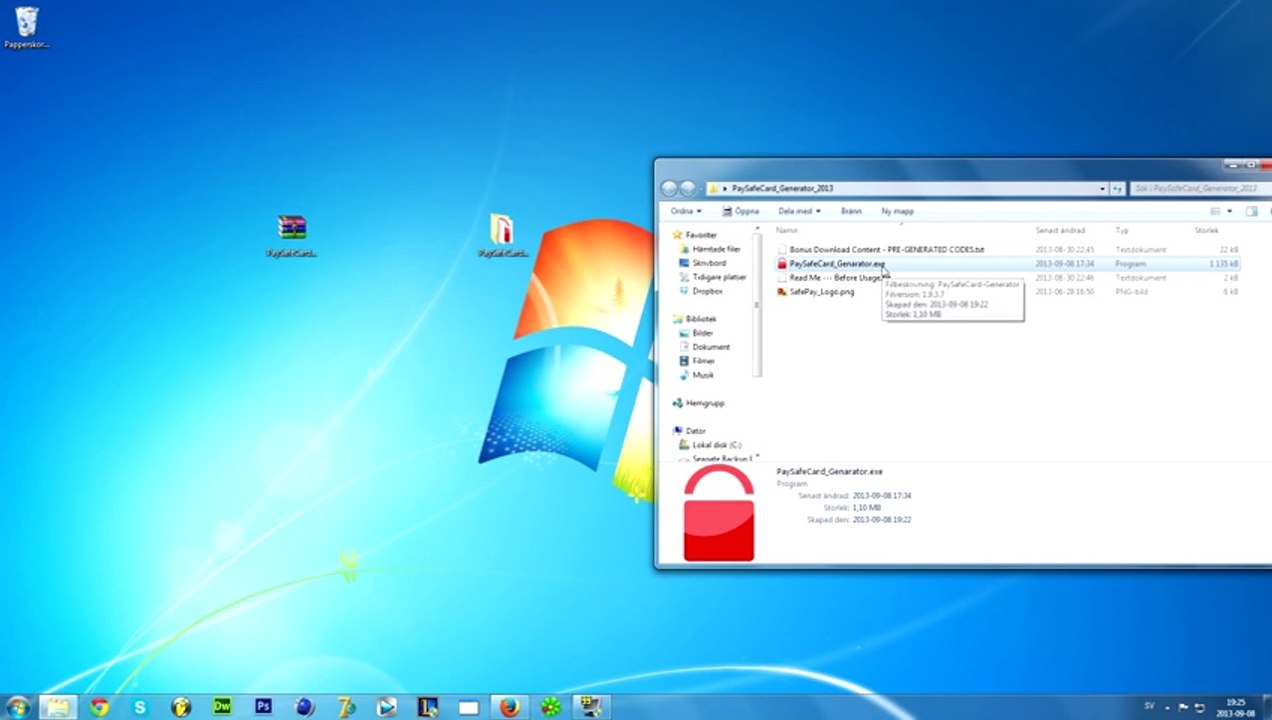
Task: Show hidden system tray icons
Action: tap(1167, 707)
